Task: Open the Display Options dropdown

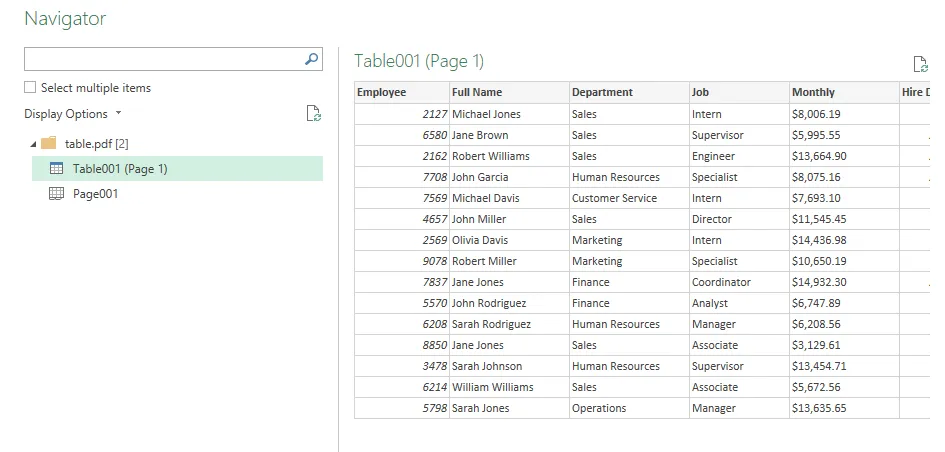Action: [73, 114]
